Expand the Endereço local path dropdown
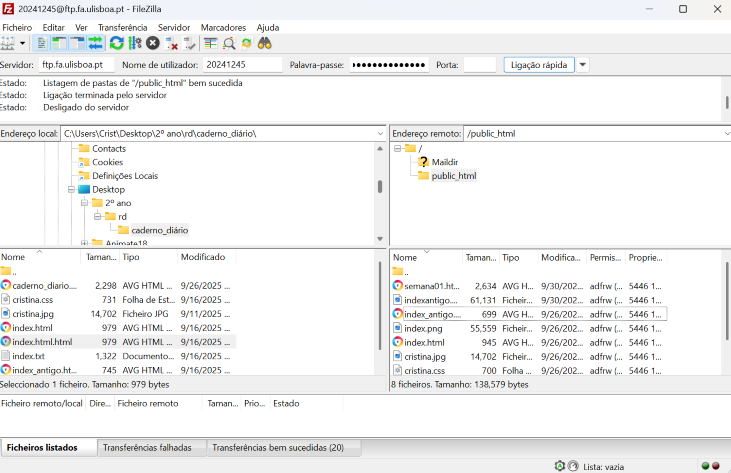Screen dimensions: 731x473 380,133
